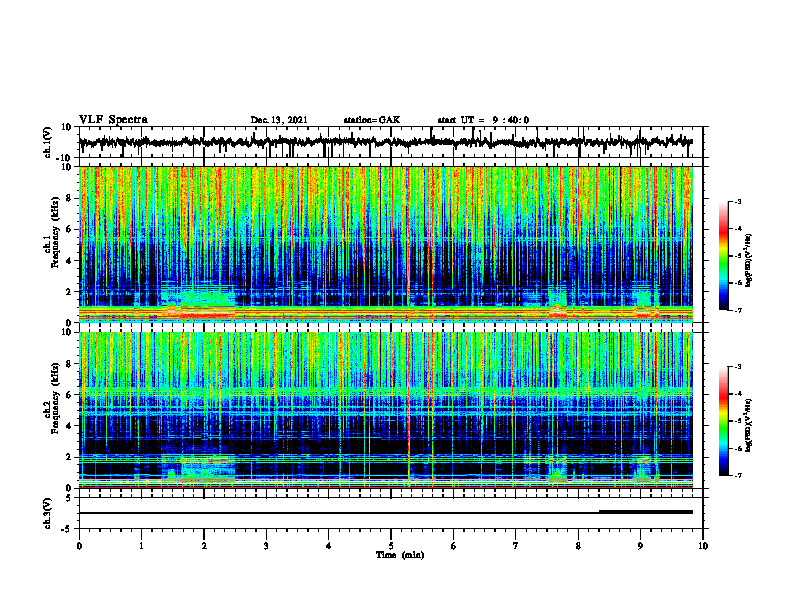Screen dimensions: 792x612
Task: Click time axis tick label "4"
Action: tap(329, 546)
